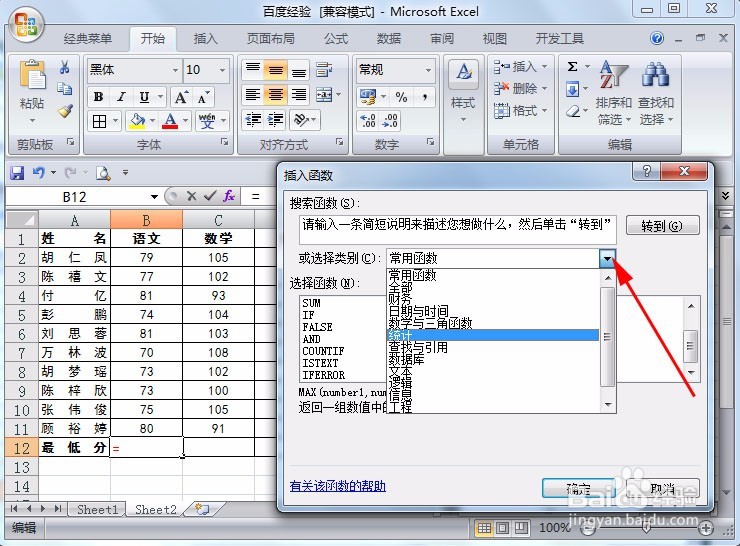
Task: Open the number format 常规 dropdown
Action: coord(428,70)
